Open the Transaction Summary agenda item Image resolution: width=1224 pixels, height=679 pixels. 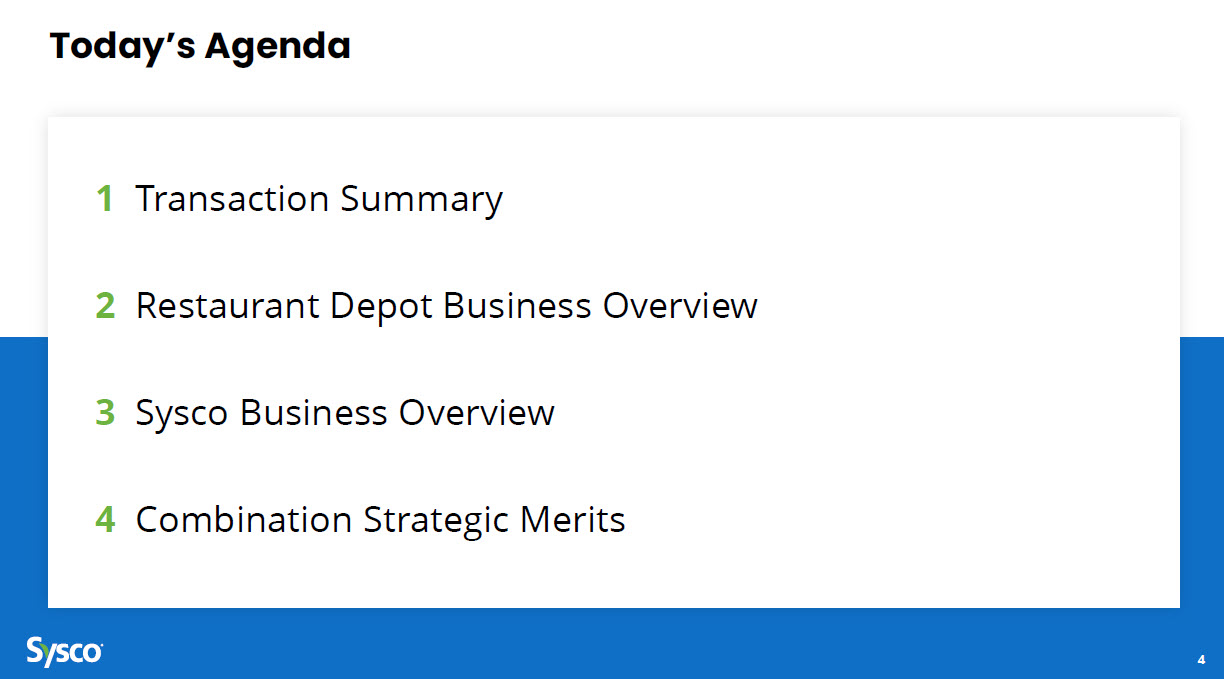pos(319,199)
